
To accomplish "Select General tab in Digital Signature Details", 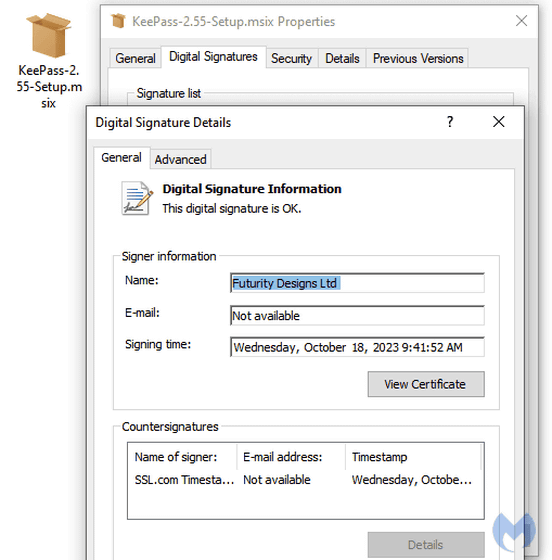I will point(121,157).
